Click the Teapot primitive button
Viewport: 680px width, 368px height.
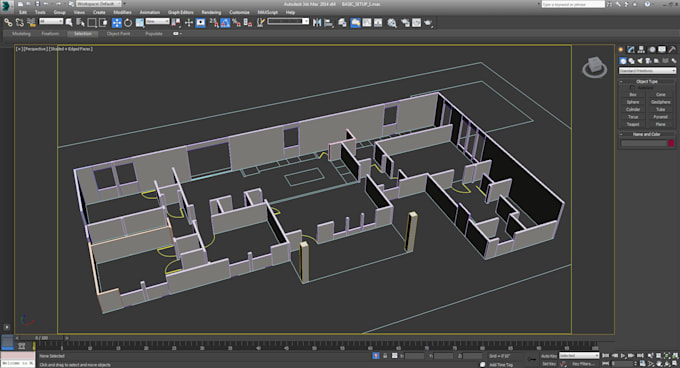tap(633, 124)
